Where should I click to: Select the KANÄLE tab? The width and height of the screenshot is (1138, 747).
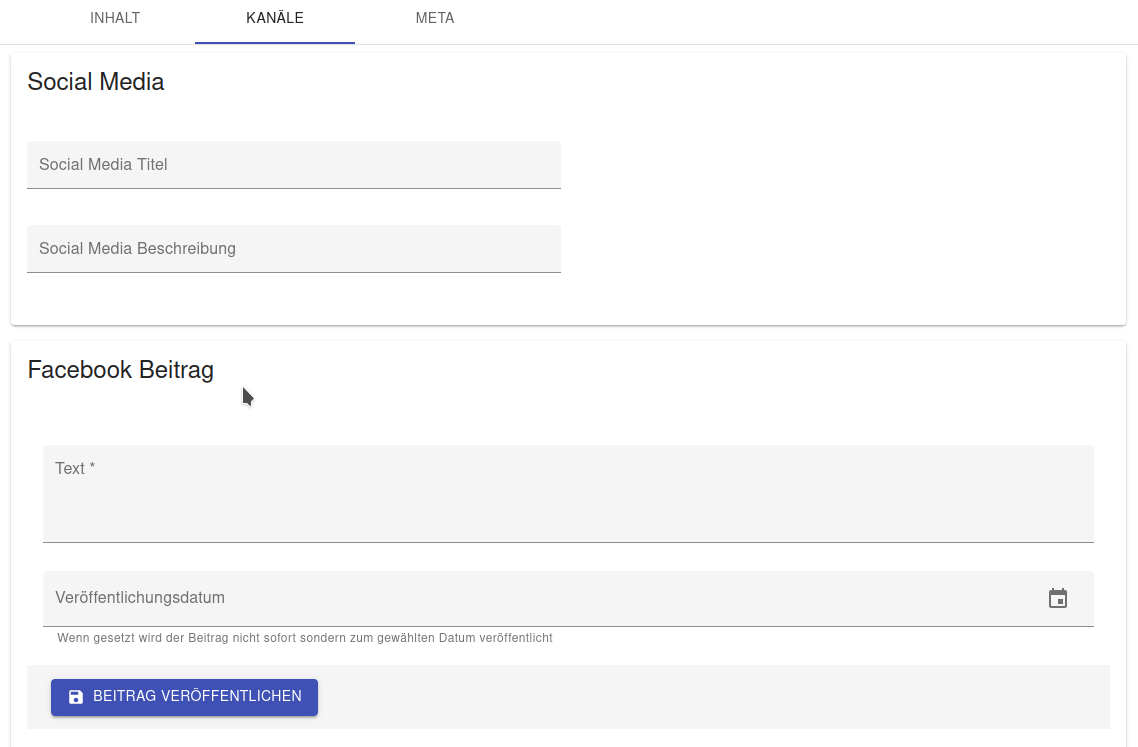[274, 18]
